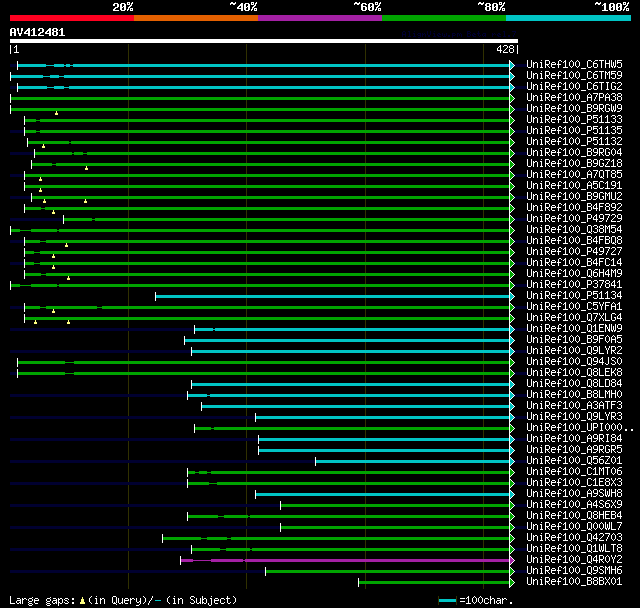Click the cyan ~100% legend segment
The image size is (640, 608).
click(x=569, y=18)
